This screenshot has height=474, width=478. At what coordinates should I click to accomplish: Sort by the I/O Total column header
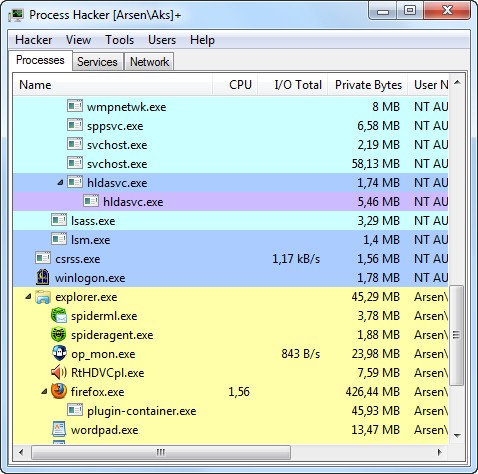point(293,85)
